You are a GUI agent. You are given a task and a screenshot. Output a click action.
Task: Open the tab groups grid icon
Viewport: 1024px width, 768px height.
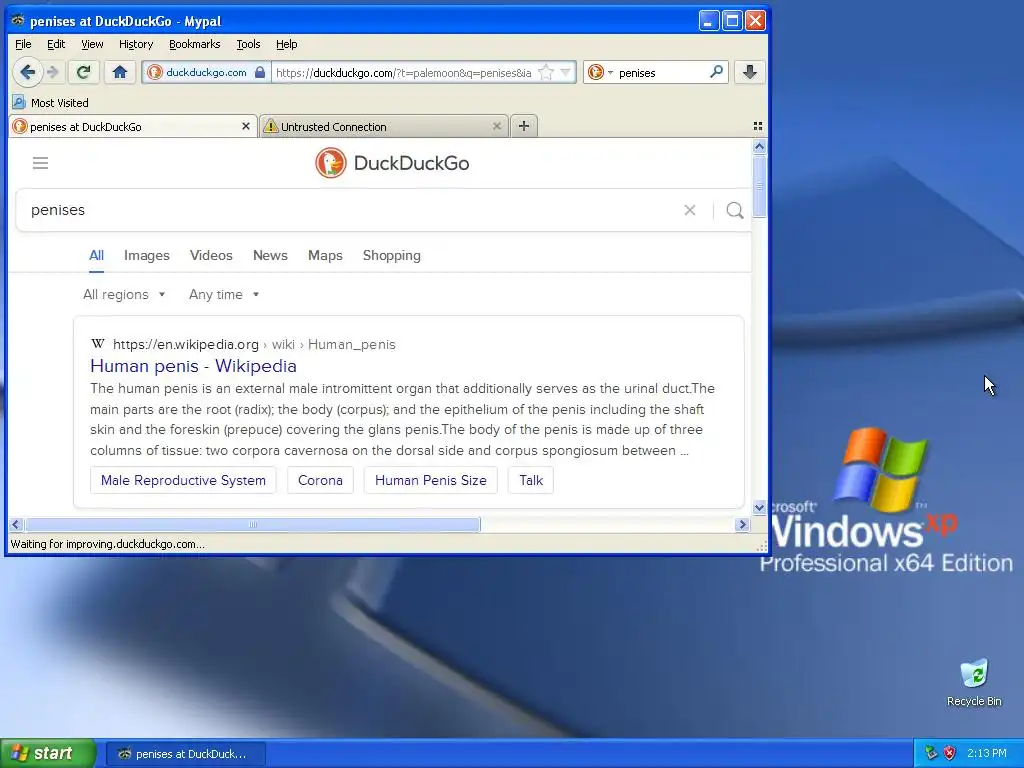pyautogui.click(x=758, y=126)
